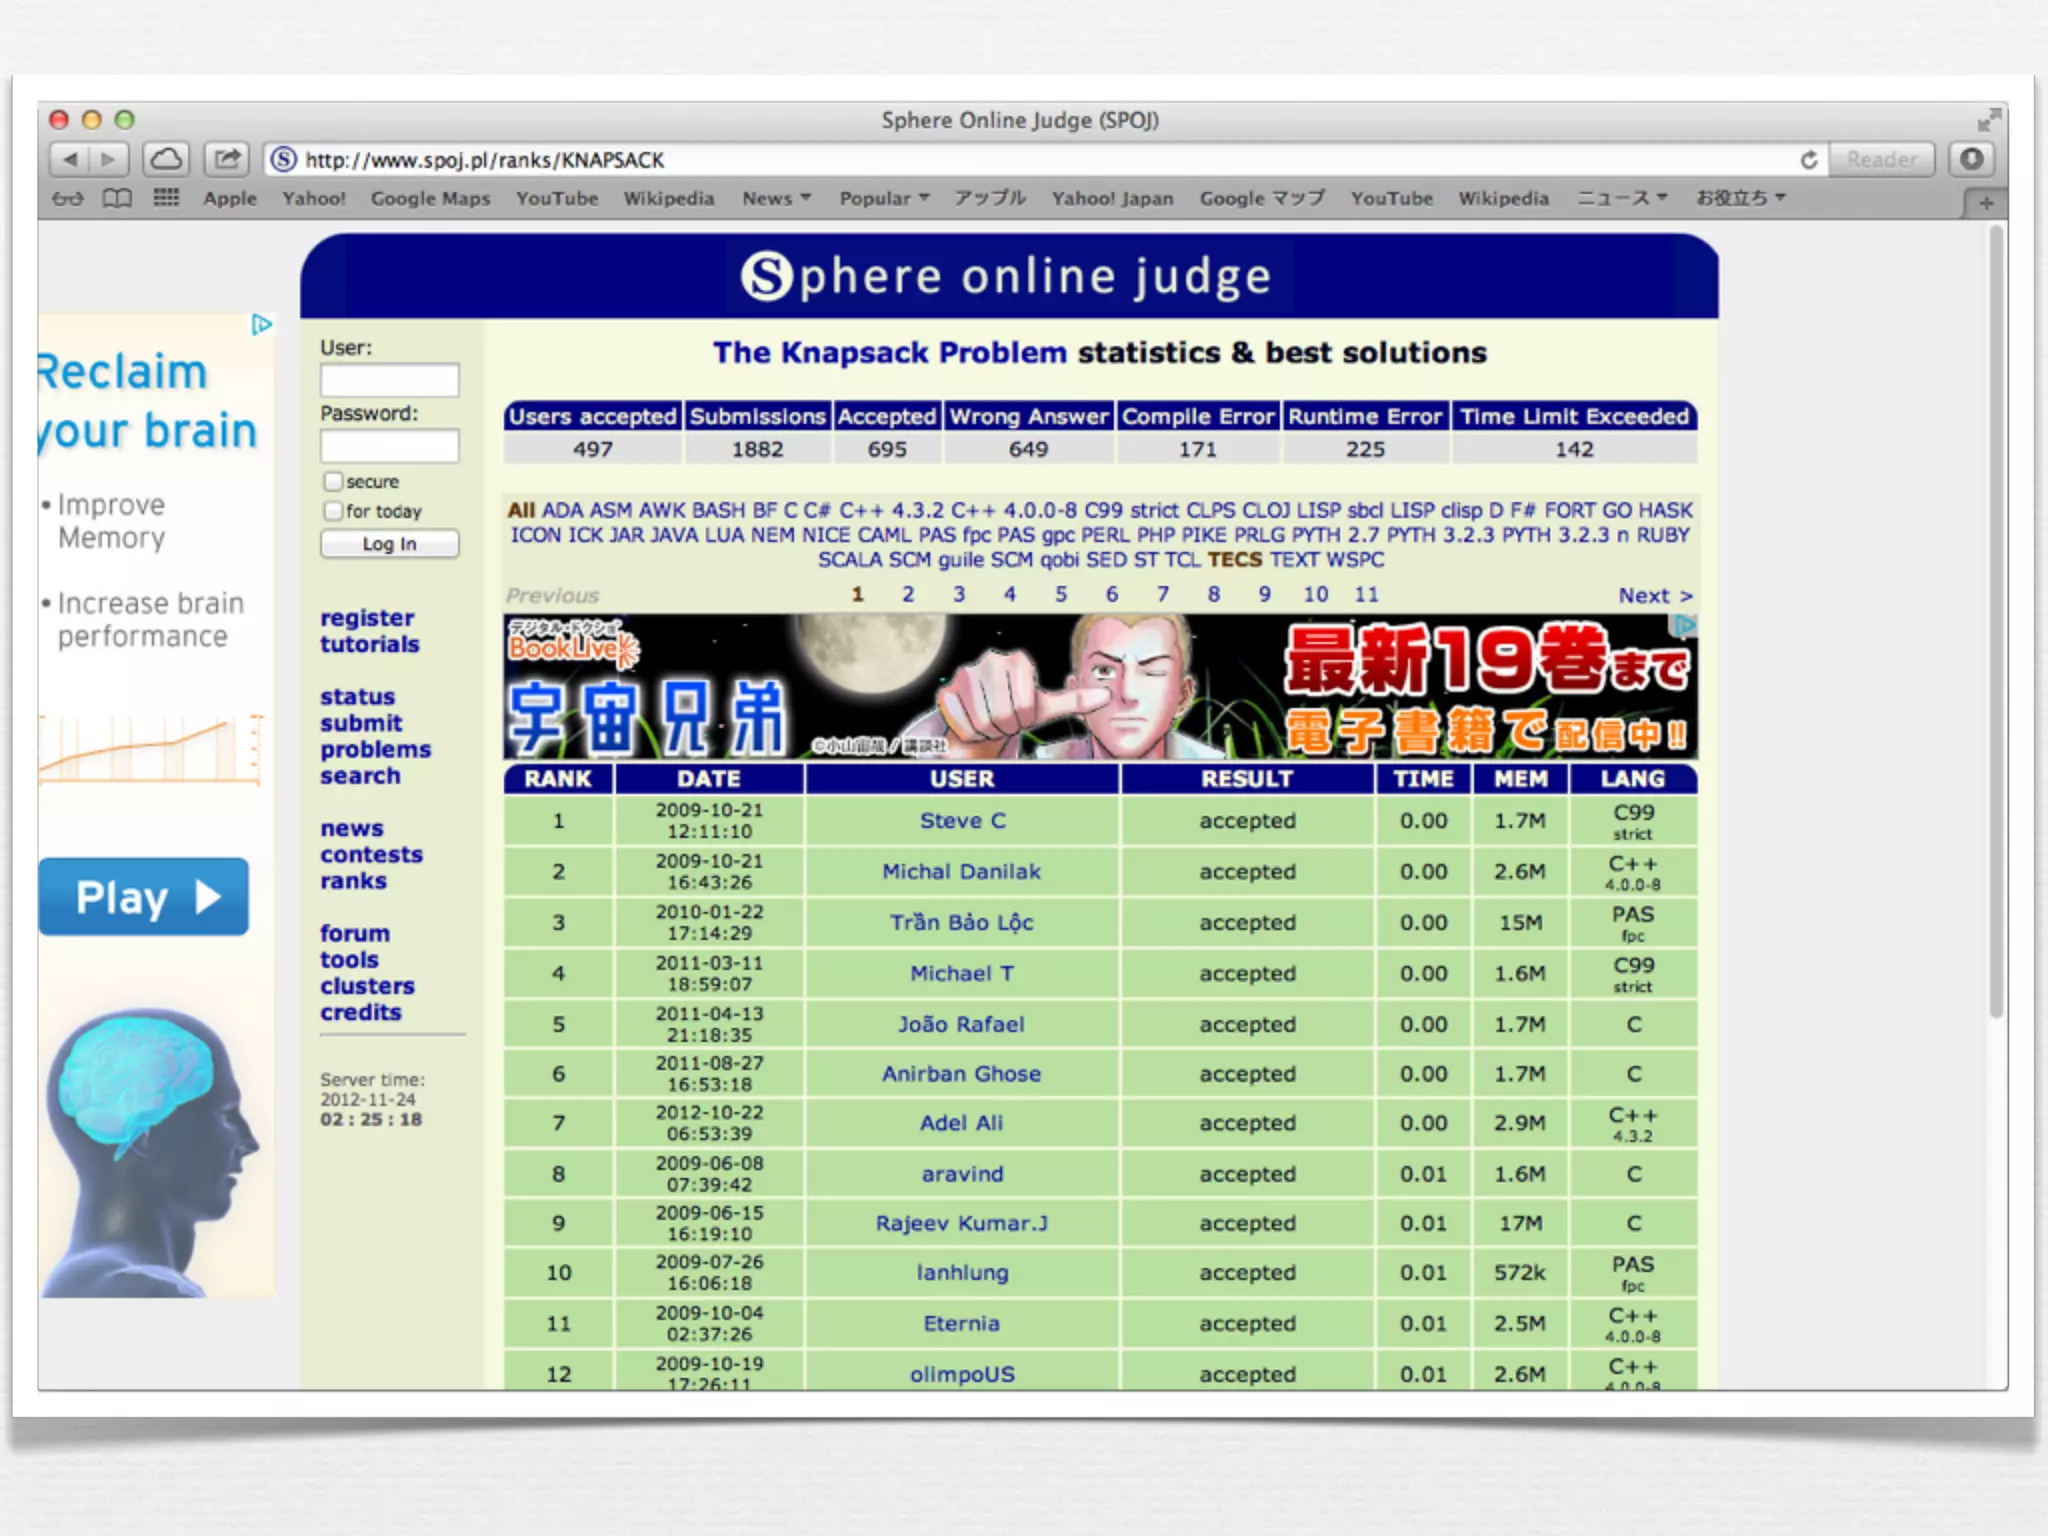2048x1536 pixels.
Task: Click the Share icon in Safari toolbar
Action: tap(227, 159)
